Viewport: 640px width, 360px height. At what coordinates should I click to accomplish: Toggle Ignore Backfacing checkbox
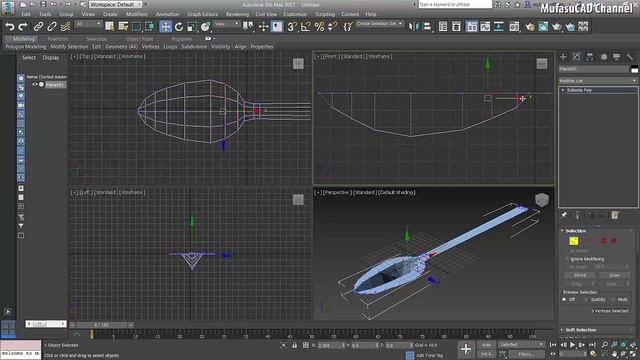pyautogui.click(x=567, y=259)
